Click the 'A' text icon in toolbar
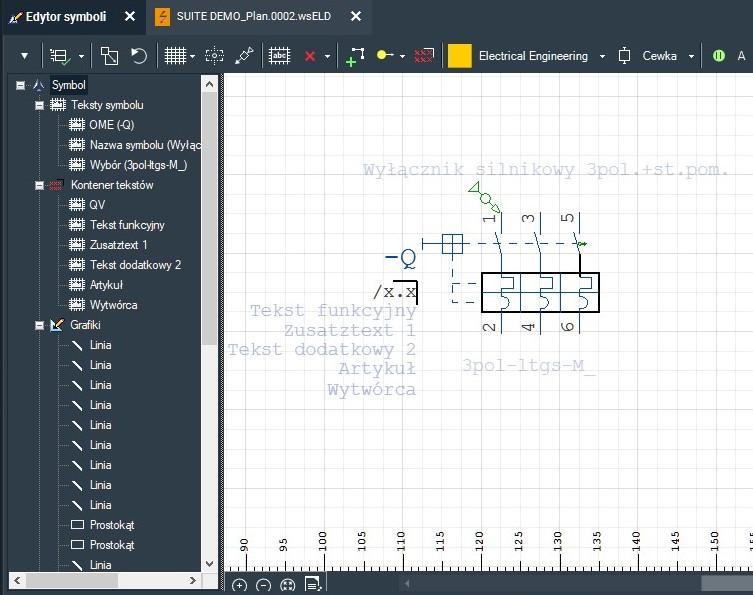Image resolution: width=753 pixels, height=595 pixels. pos(741,56)
